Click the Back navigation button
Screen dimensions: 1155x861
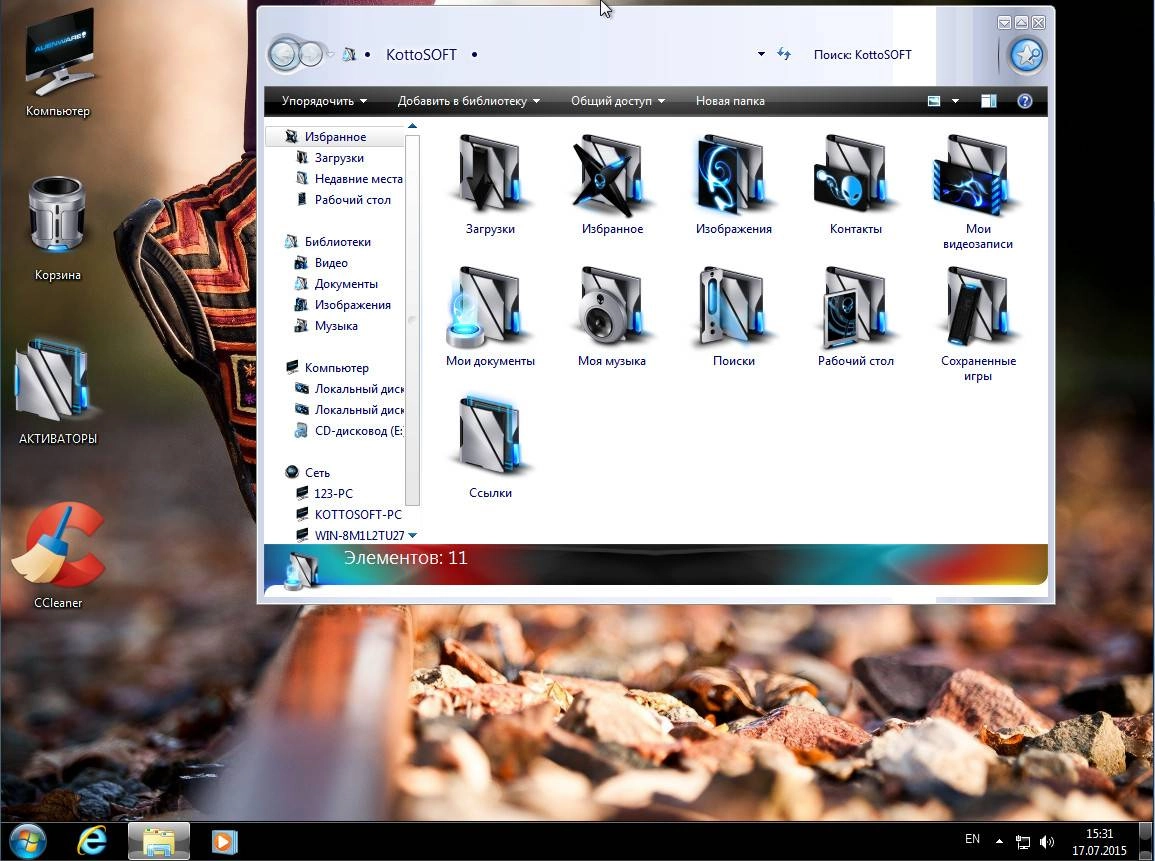[x=283, y=54]
